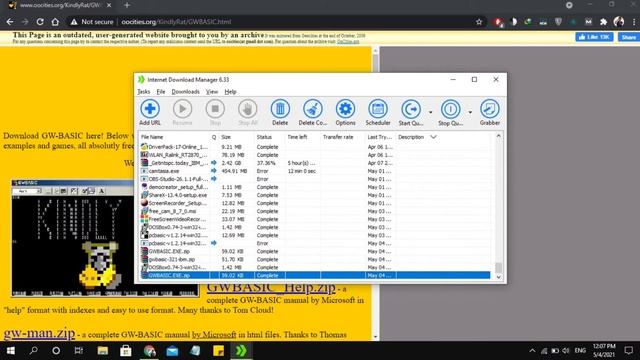The image size is (640, 360).
Task: Click the Delete toolbar icon in IDM
Action: [280, 112]
